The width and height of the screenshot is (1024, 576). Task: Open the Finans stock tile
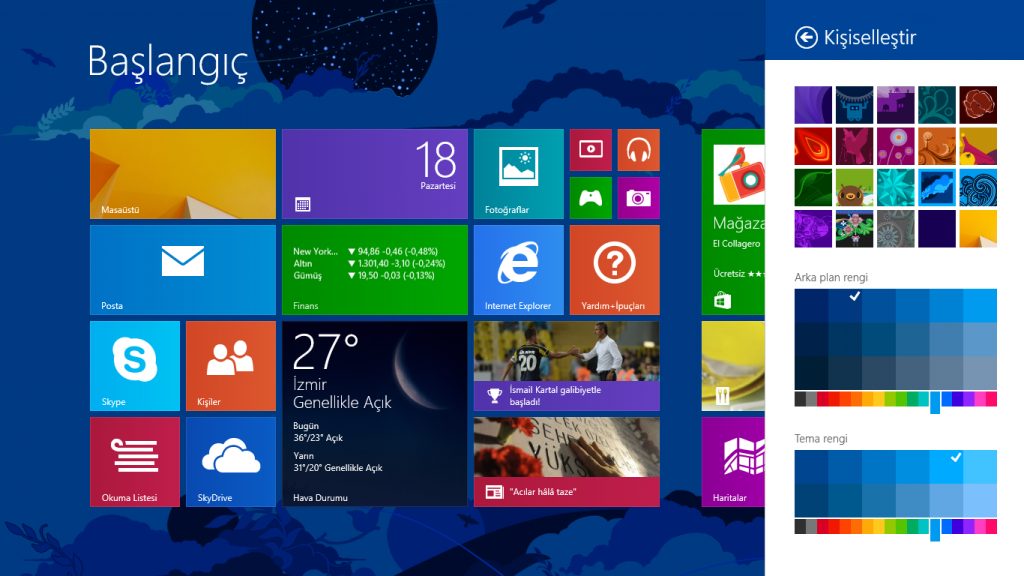[375, 270]
